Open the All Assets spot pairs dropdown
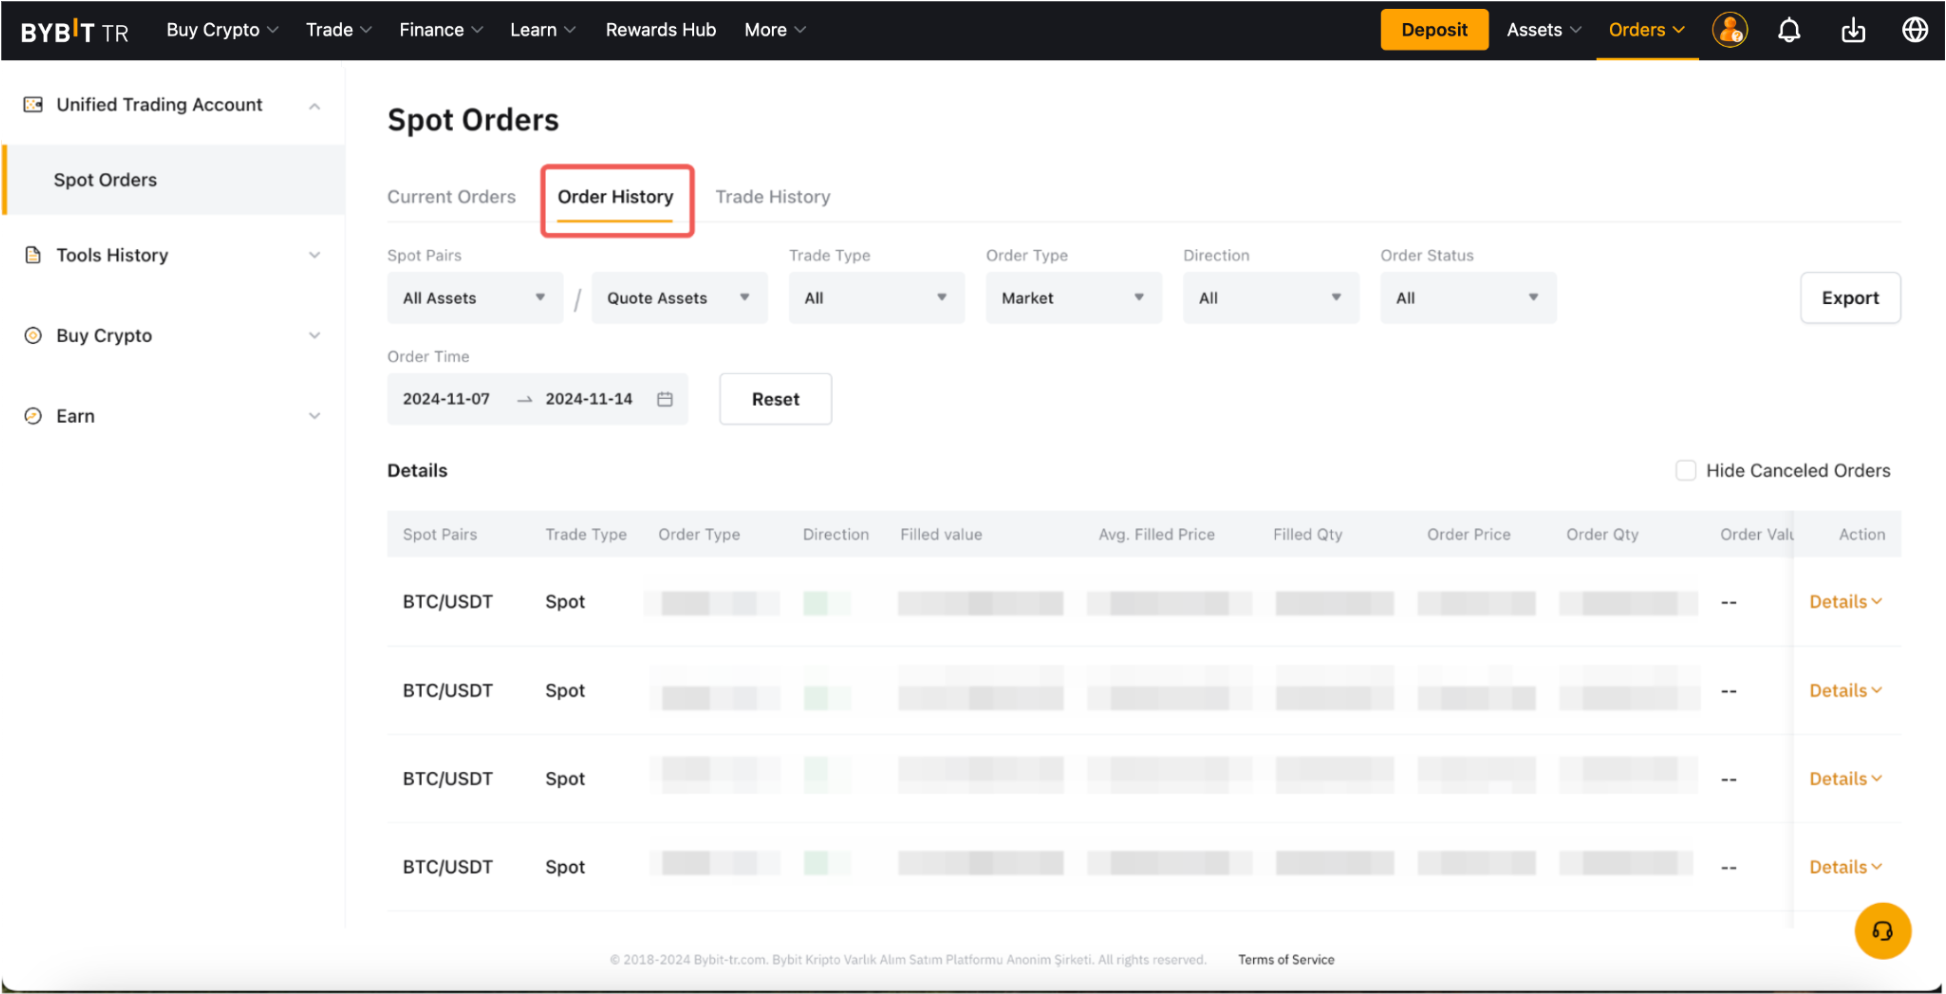 474,298
